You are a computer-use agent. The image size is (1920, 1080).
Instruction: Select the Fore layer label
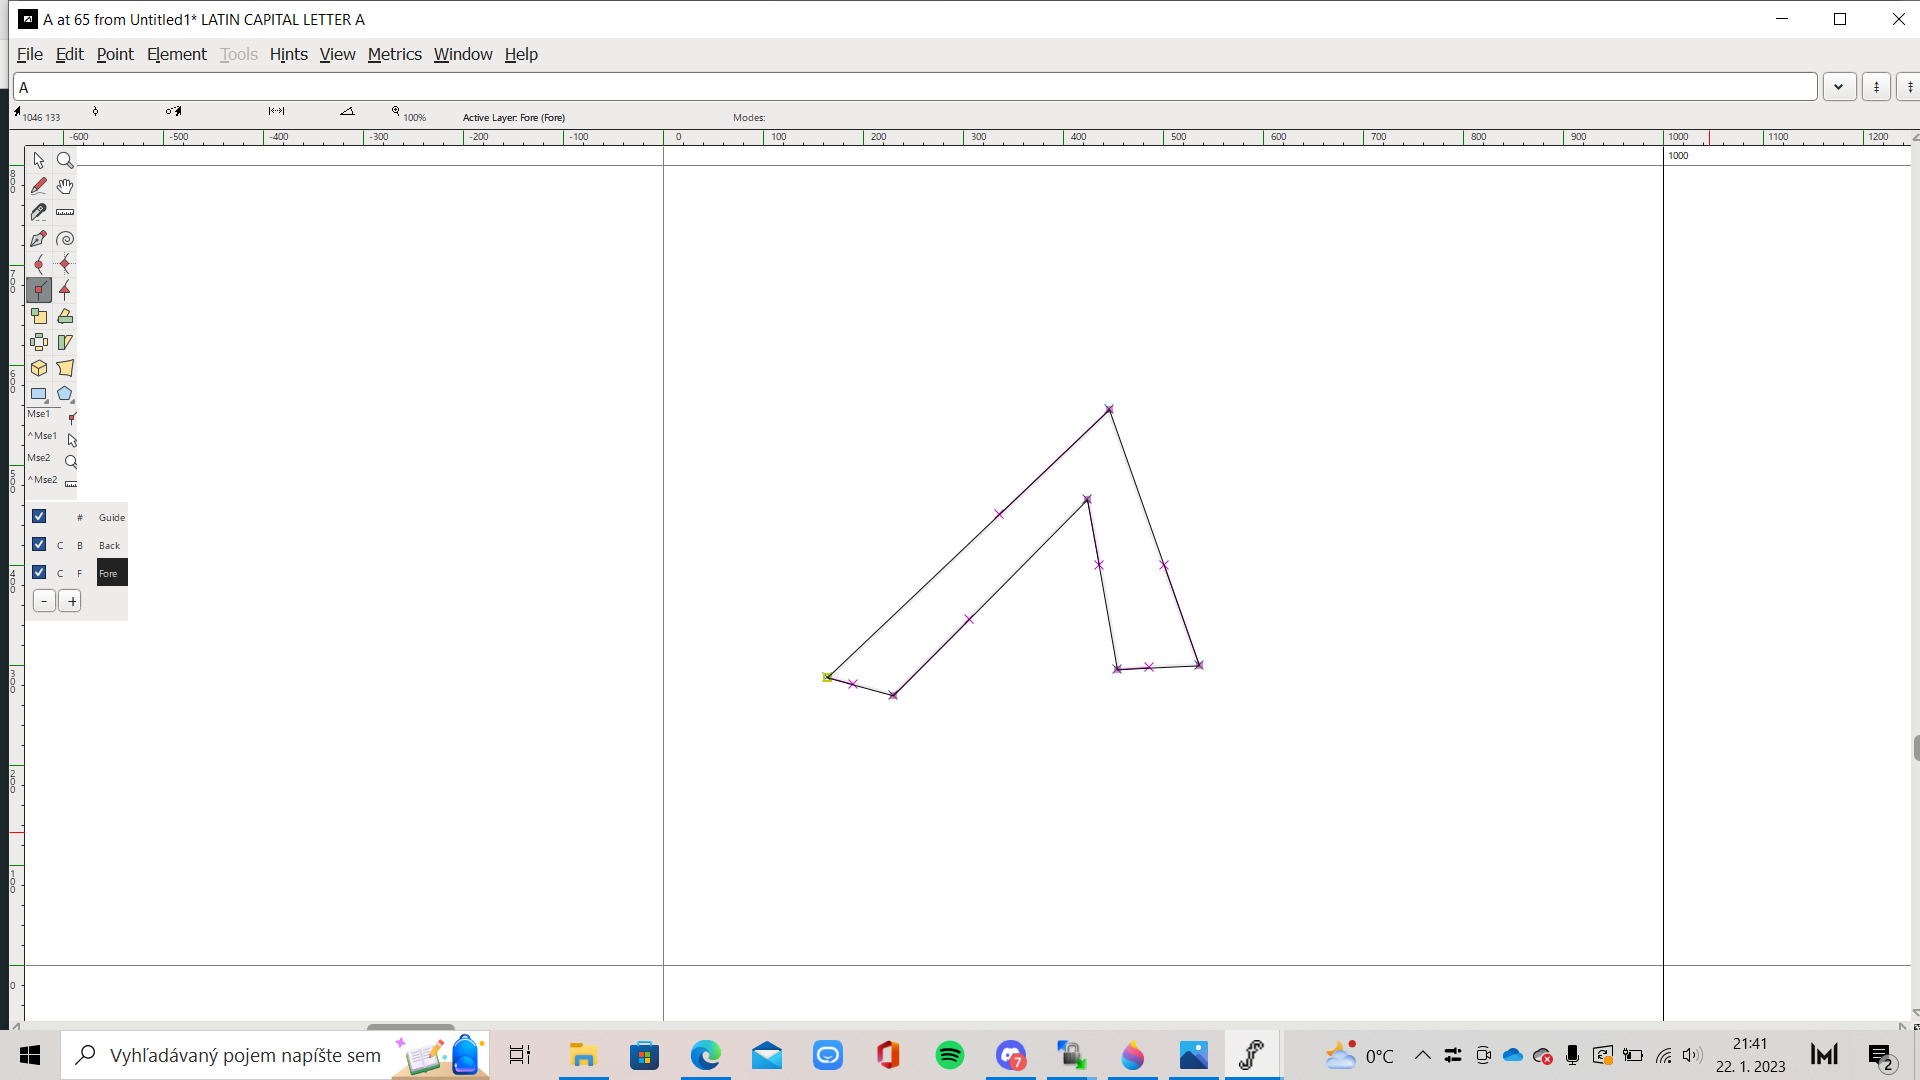(111, 573)
